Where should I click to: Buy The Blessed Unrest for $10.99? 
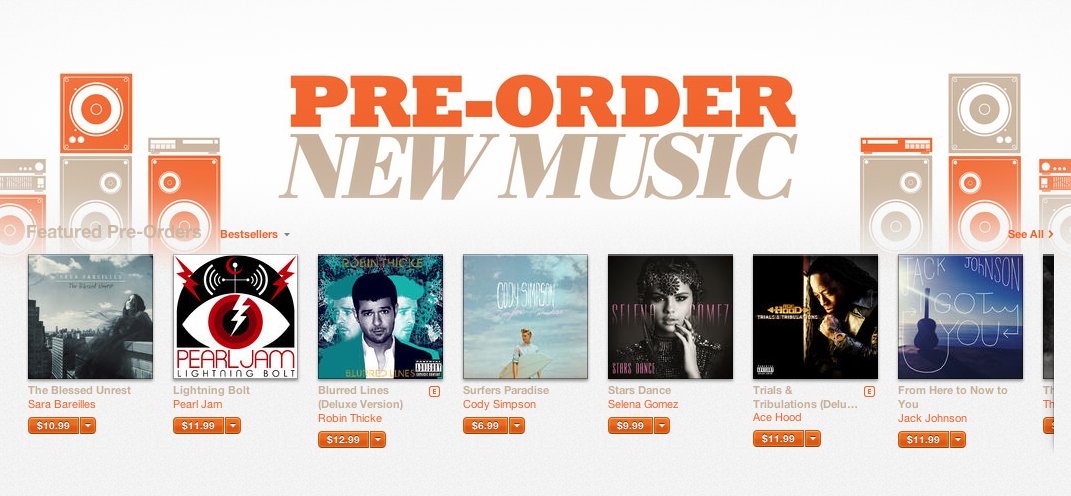(53, 426)
